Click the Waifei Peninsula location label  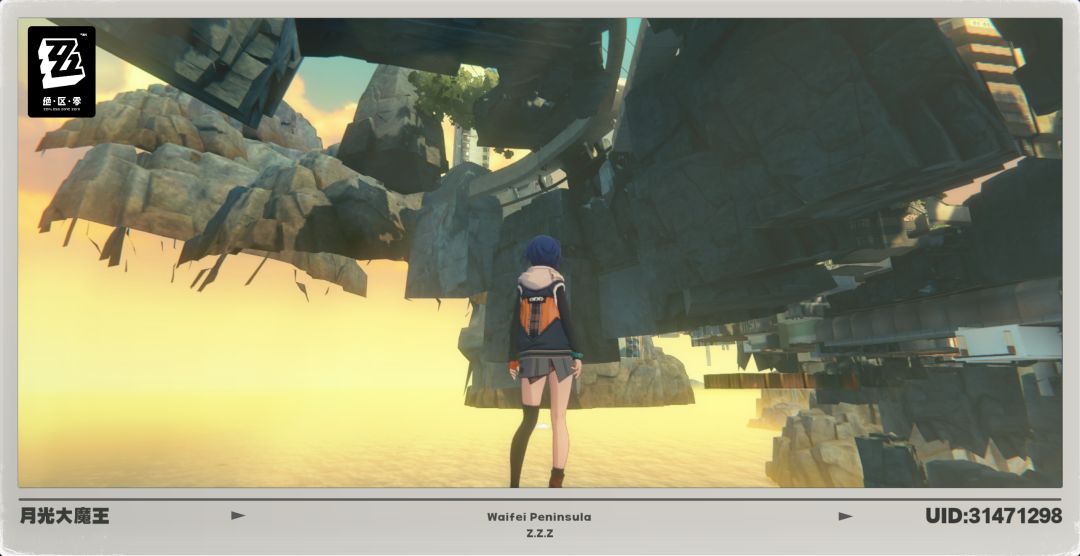coord(539,517)
